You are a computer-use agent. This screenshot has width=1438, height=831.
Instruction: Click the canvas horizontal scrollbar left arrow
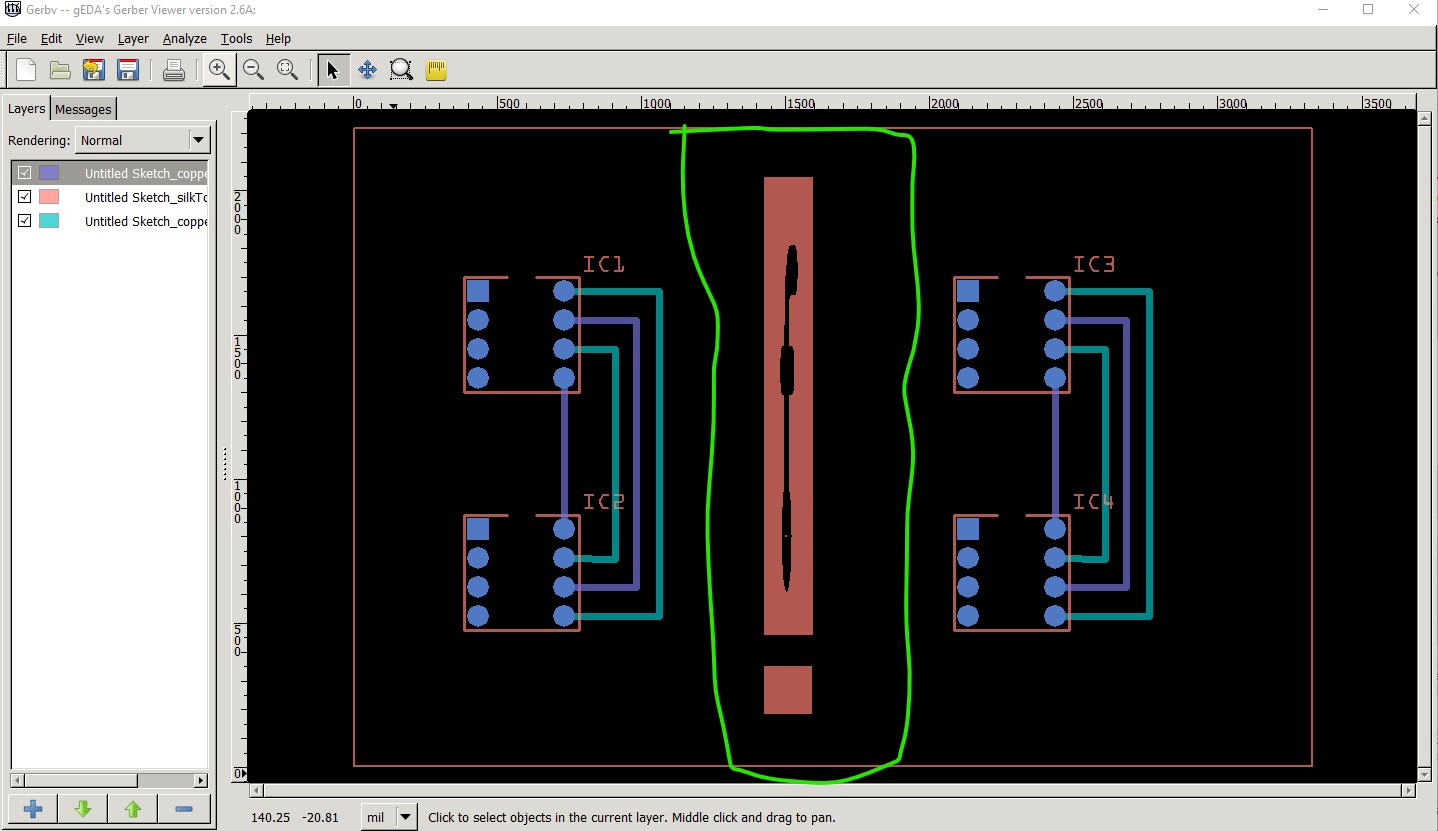tap(255, 791)
